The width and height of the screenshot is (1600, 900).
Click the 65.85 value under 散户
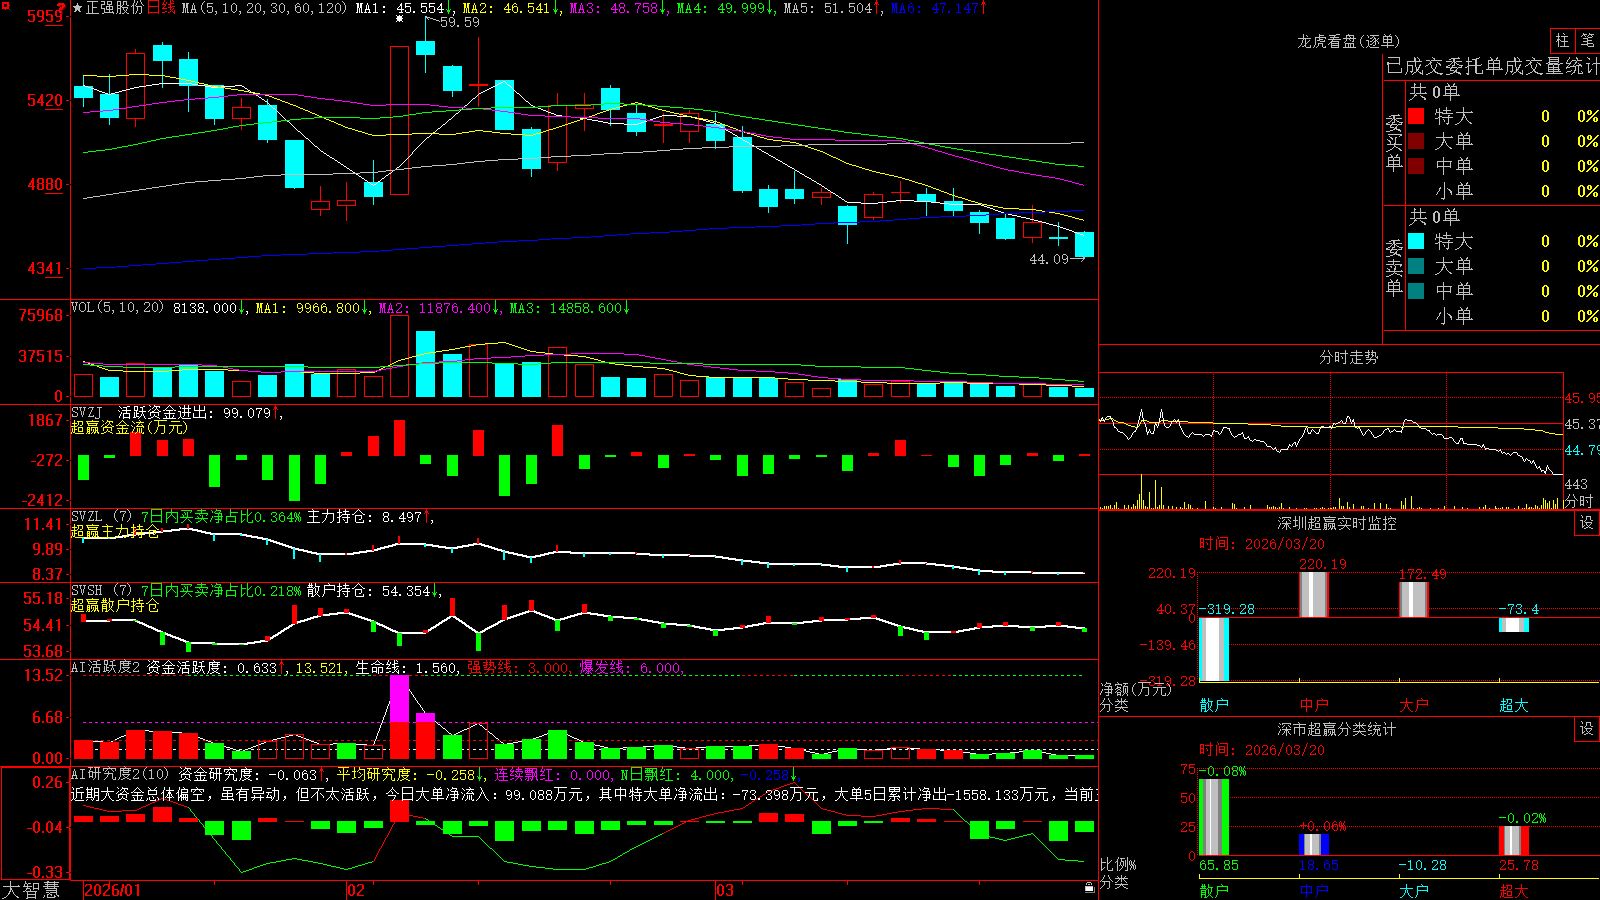pyautogui.click(x=1218, y=865)
